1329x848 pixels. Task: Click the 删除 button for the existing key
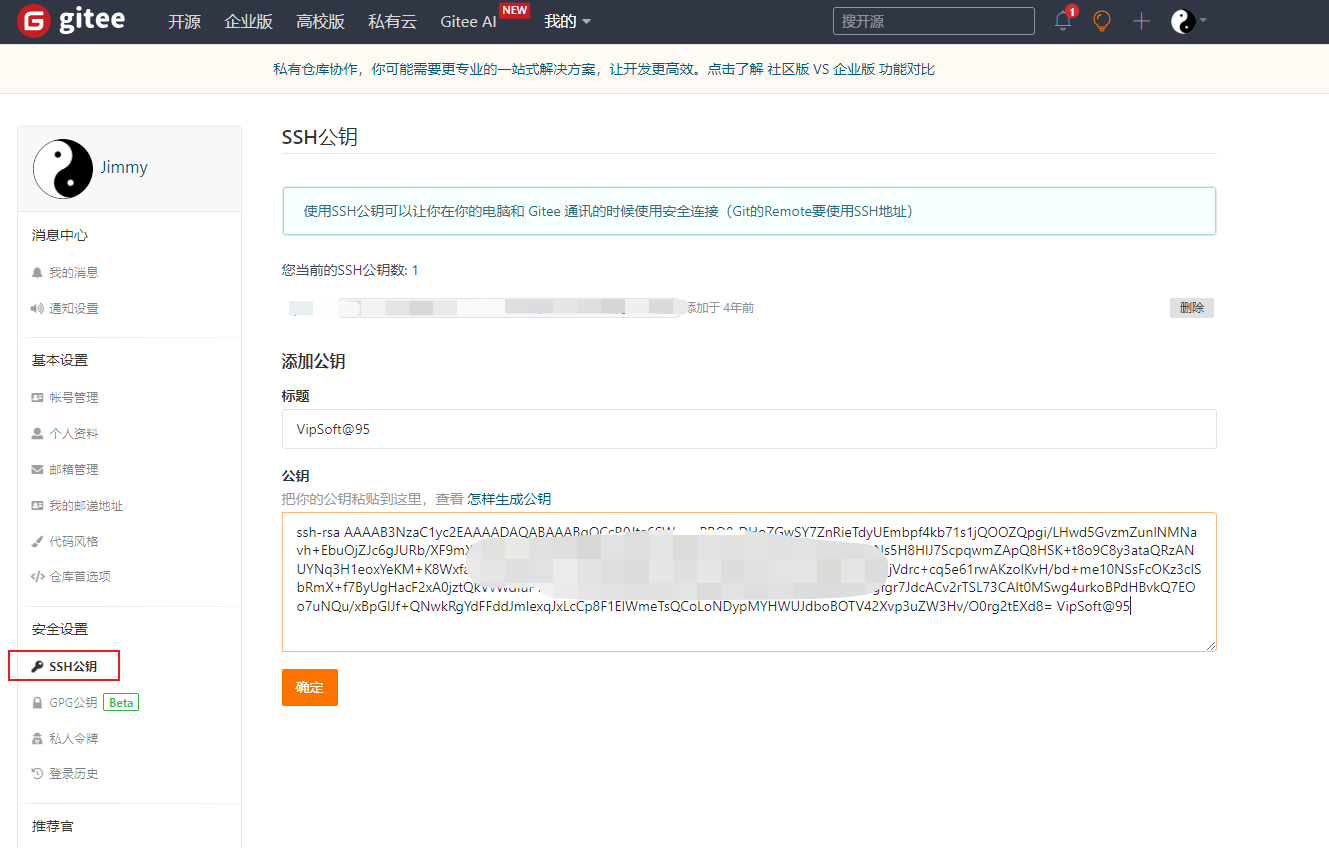(x=1191, y=308)
